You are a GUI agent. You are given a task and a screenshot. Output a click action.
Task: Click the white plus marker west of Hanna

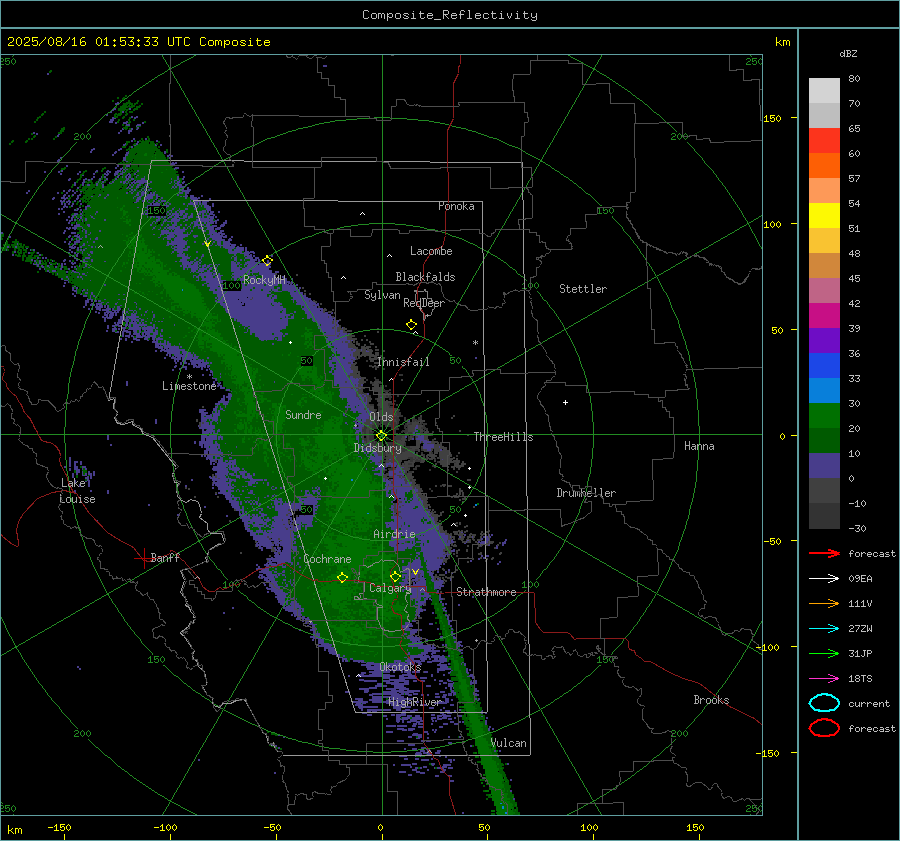click(x=565, y=402)
